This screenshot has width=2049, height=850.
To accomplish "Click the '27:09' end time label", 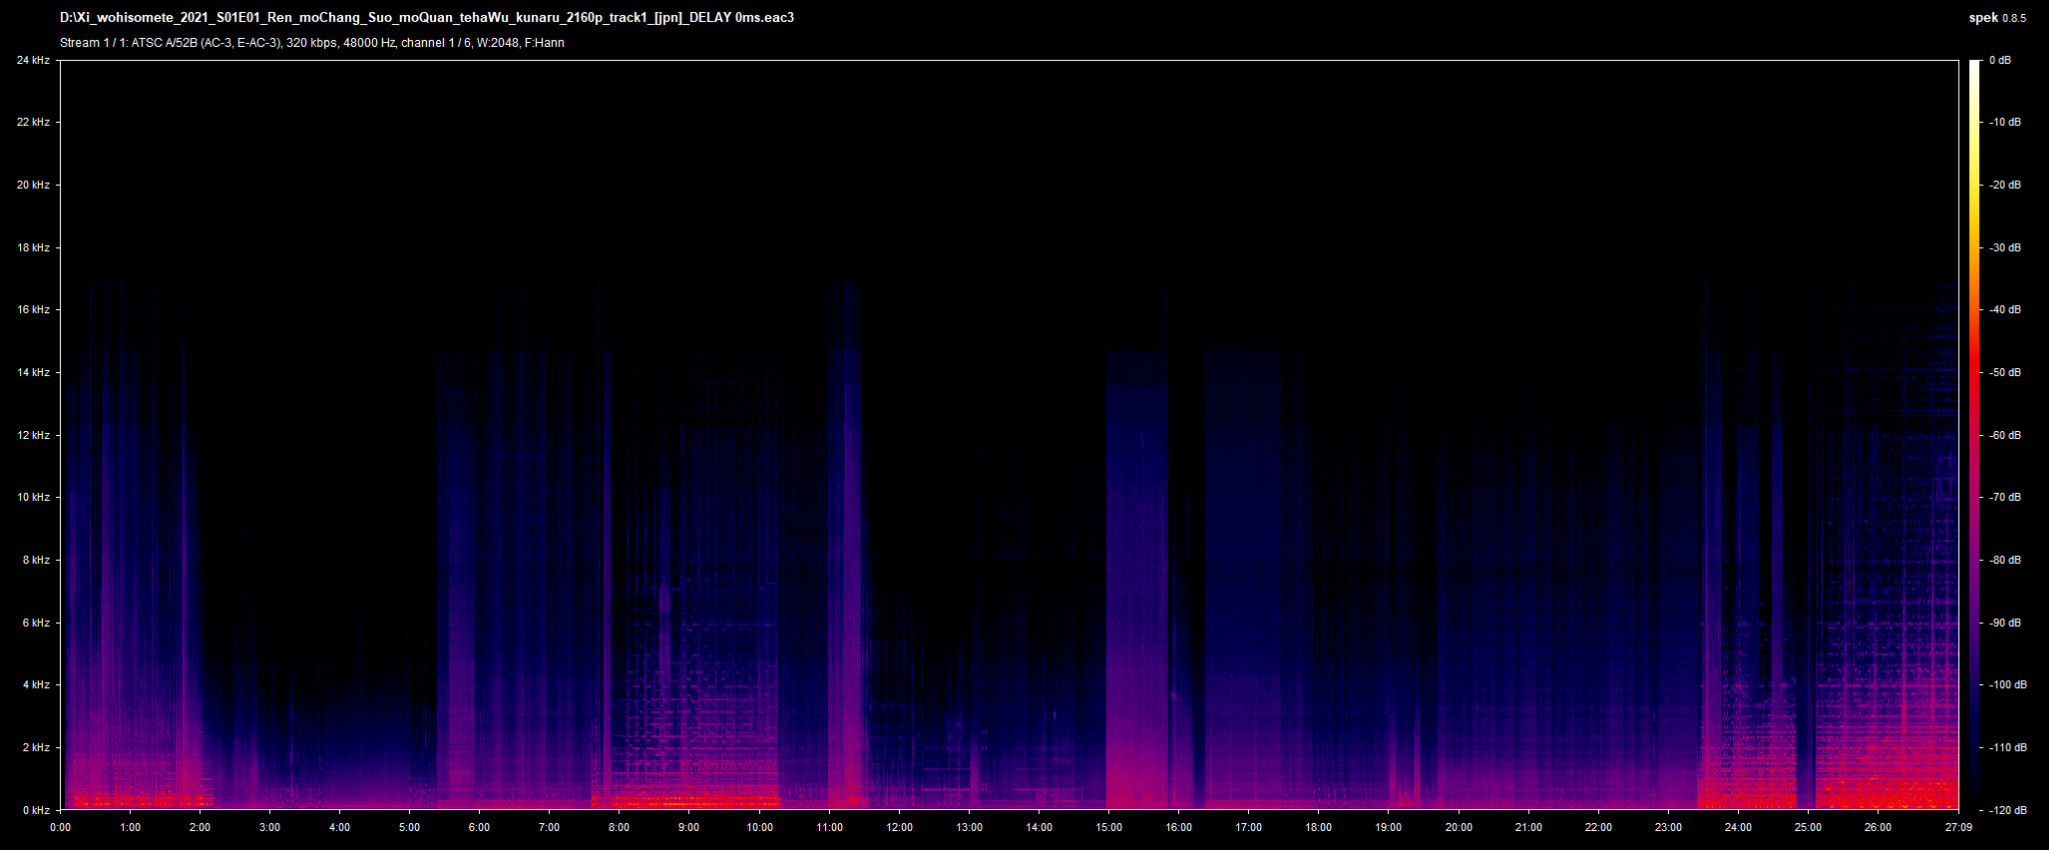I will [1958, 827].
